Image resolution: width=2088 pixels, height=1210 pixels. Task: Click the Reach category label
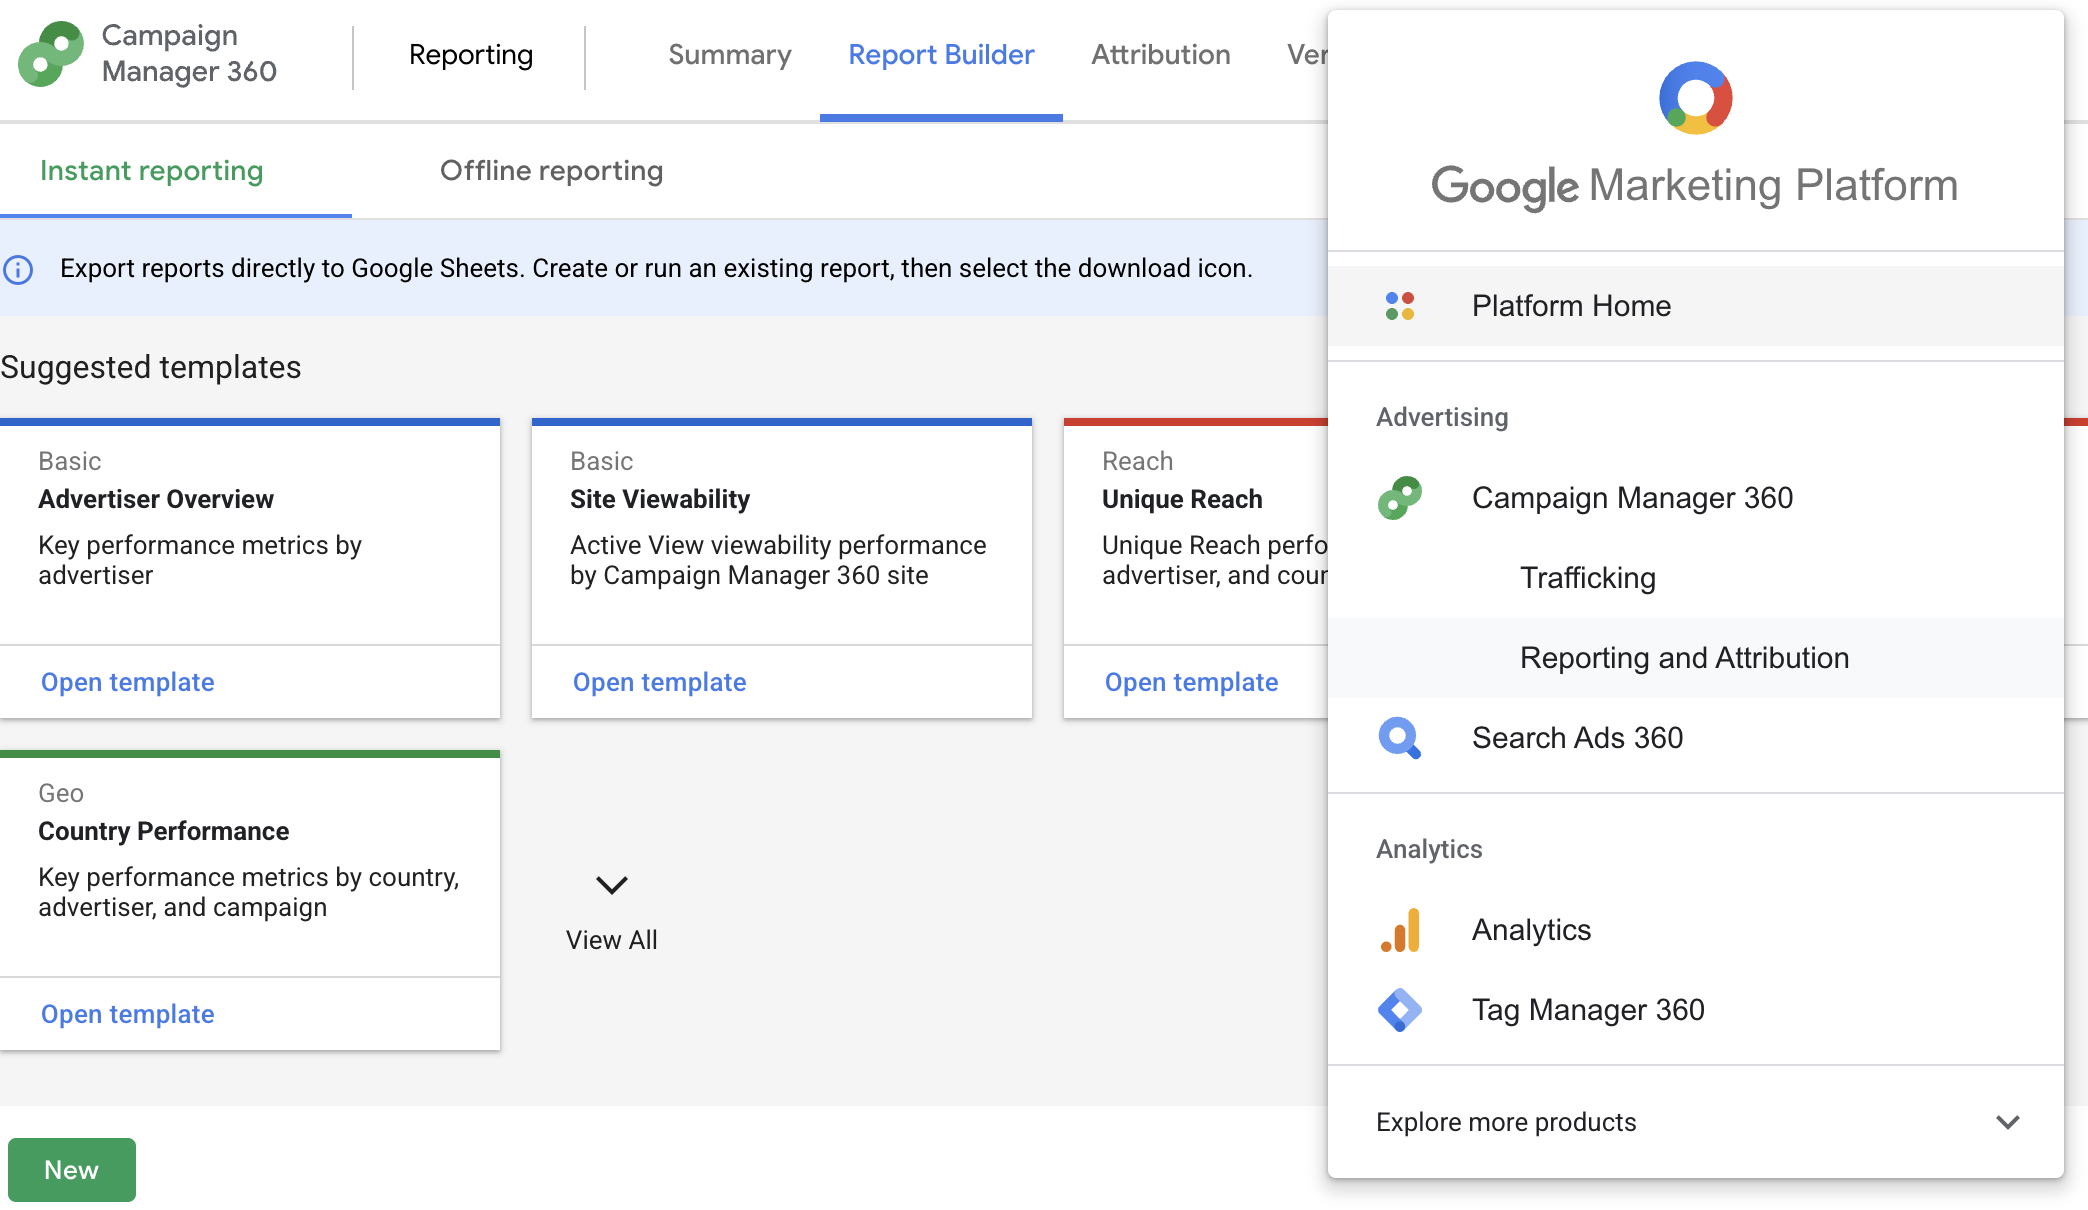(x=1137, y=461)
